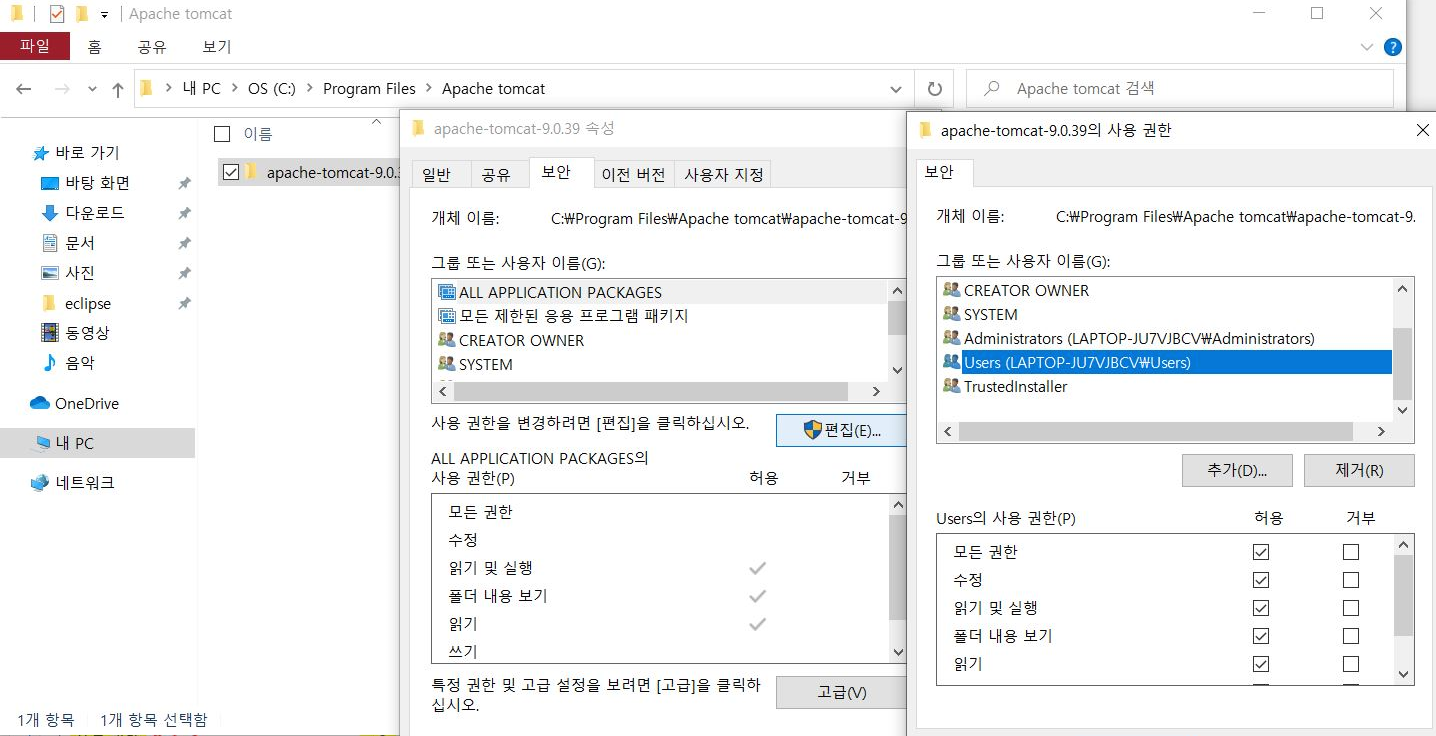Close the apache-tomcat-9.0.39 사용 권한 dialog
Image resolution: width=1436 pixels, height=736 pixels.
pyautogui.click(x=1423, y=130)
